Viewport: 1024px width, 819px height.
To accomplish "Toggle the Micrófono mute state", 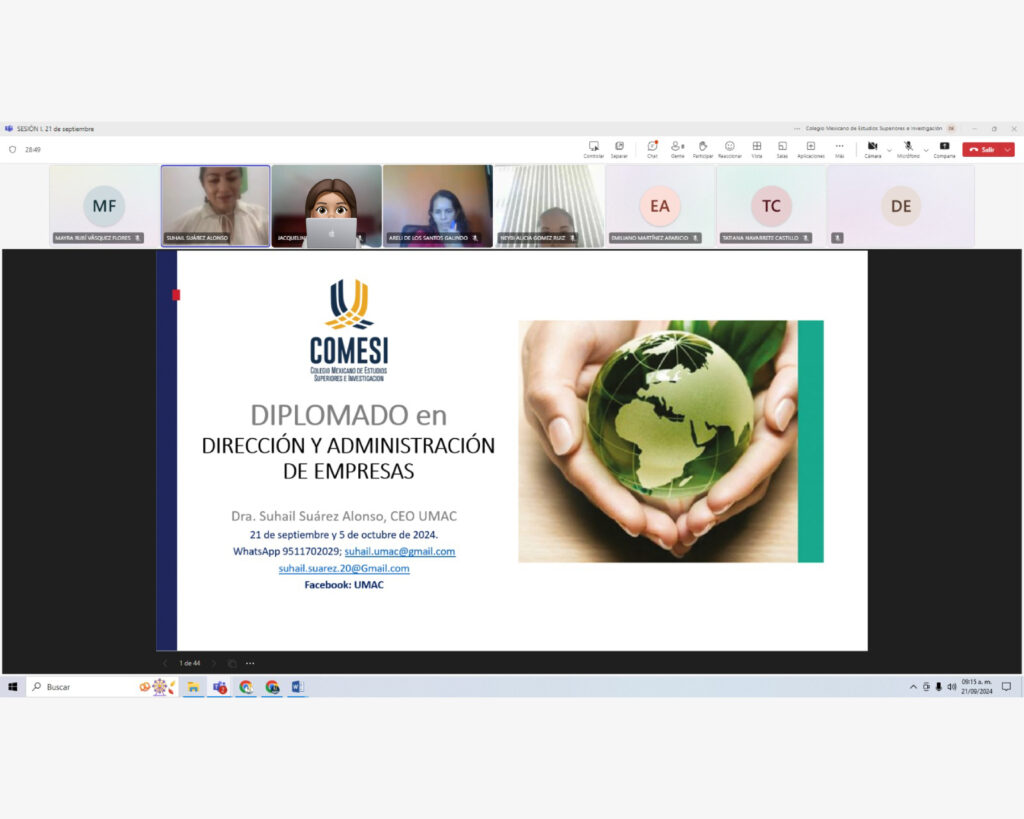I will (908, 149).
